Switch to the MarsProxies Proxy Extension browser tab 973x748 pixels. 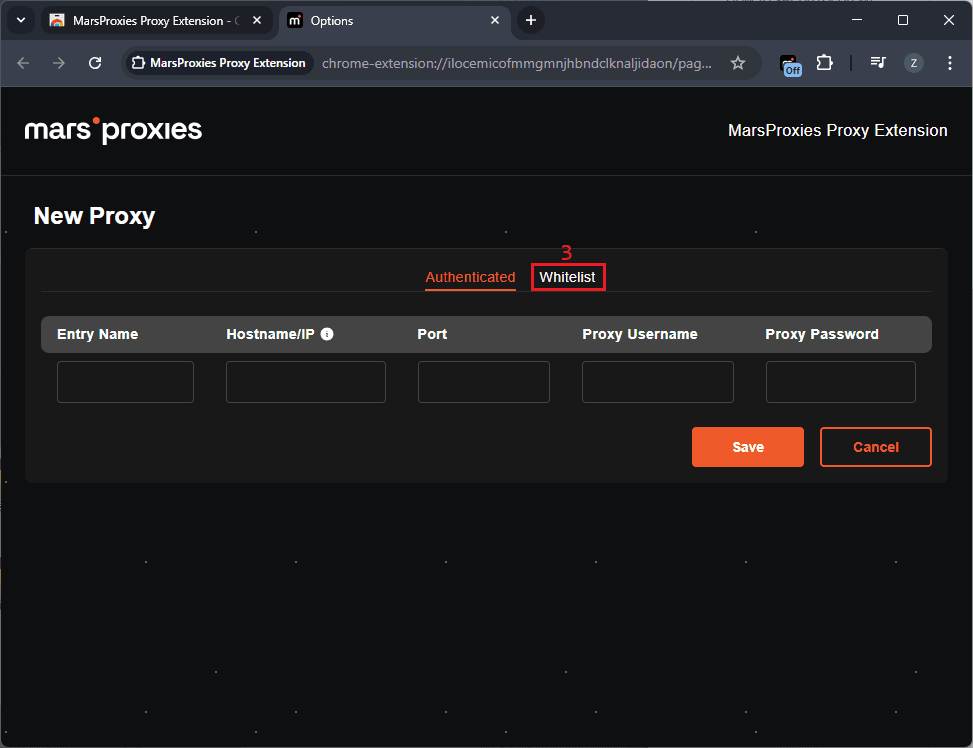[x=150, y=20]
